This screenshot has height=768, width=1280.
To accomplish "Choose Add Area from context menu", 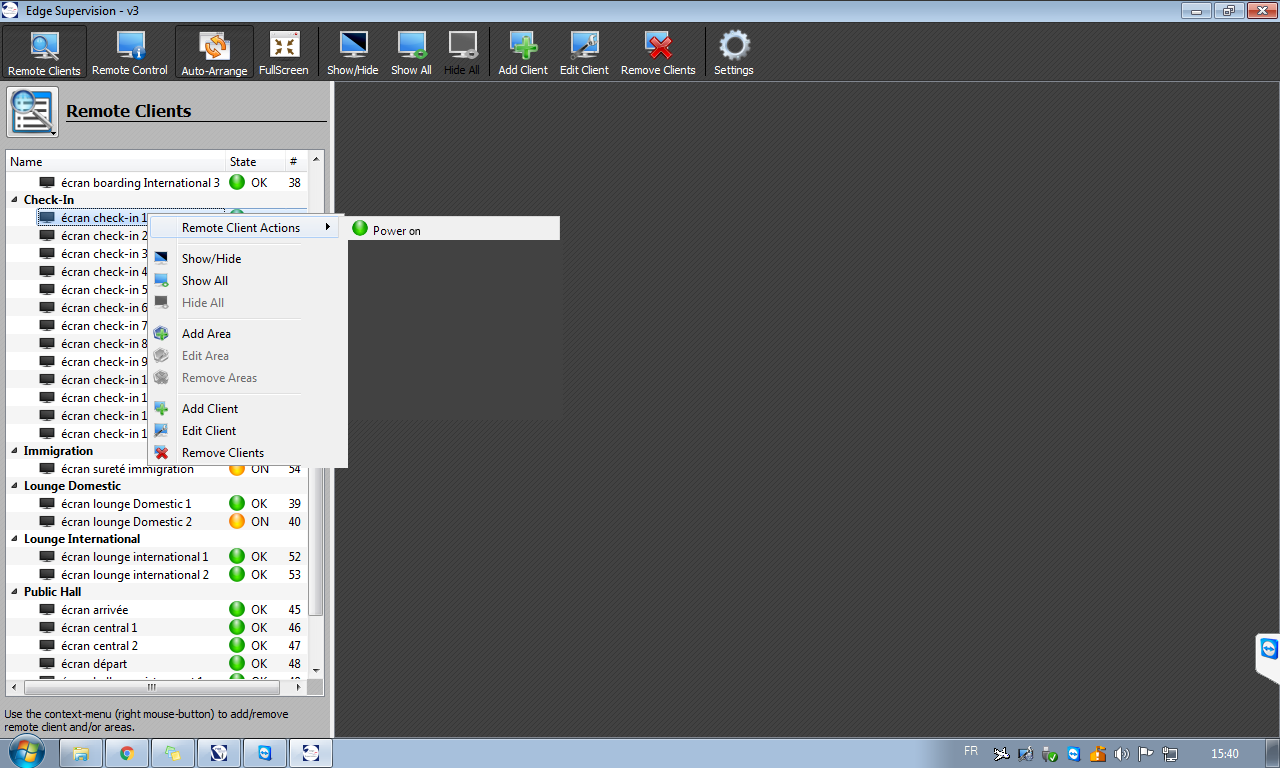I will point(206,334).
